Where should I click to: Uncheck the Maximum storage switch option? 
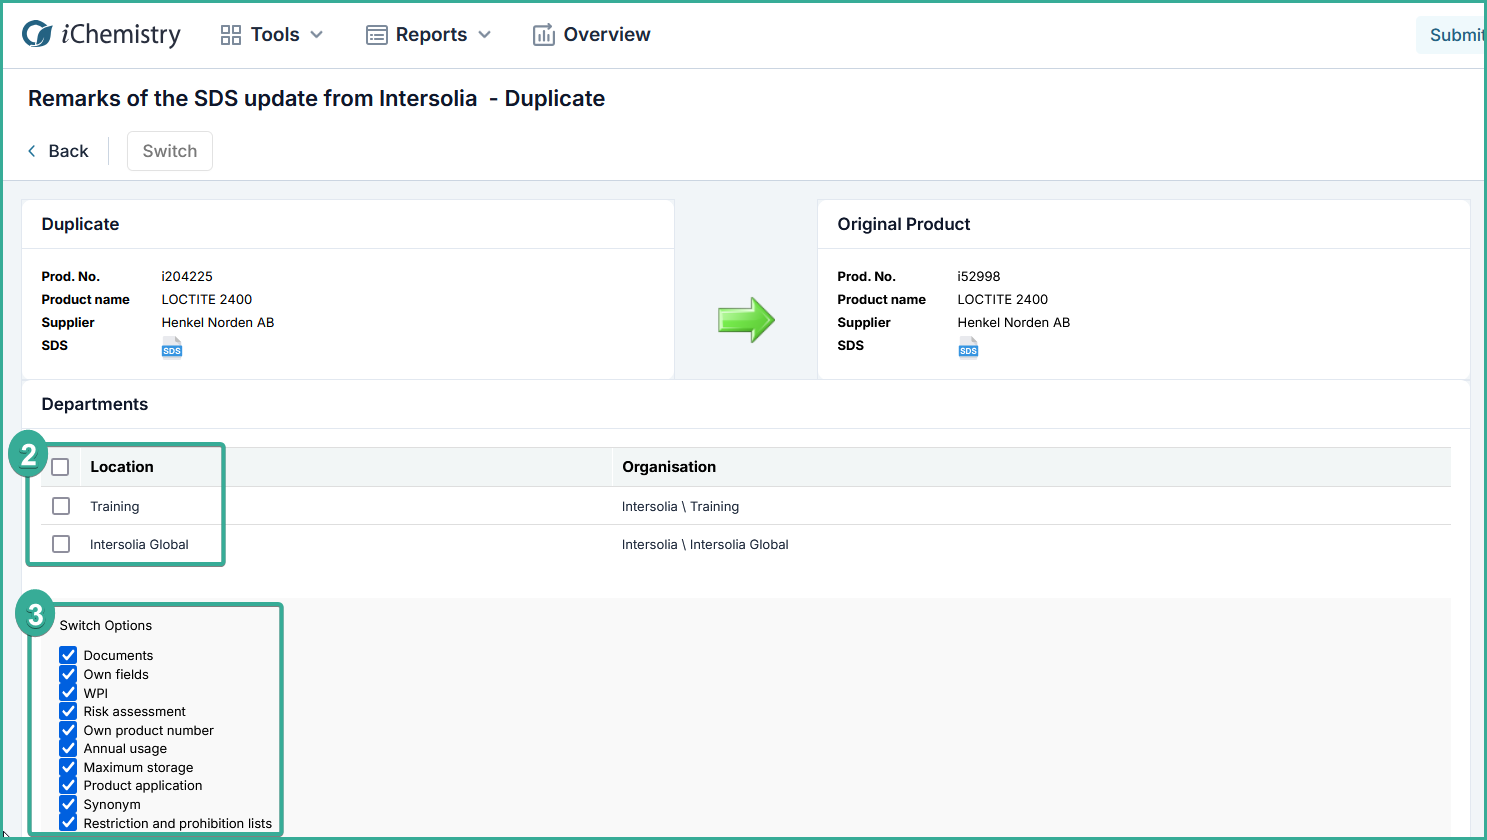tap(68, 767)
